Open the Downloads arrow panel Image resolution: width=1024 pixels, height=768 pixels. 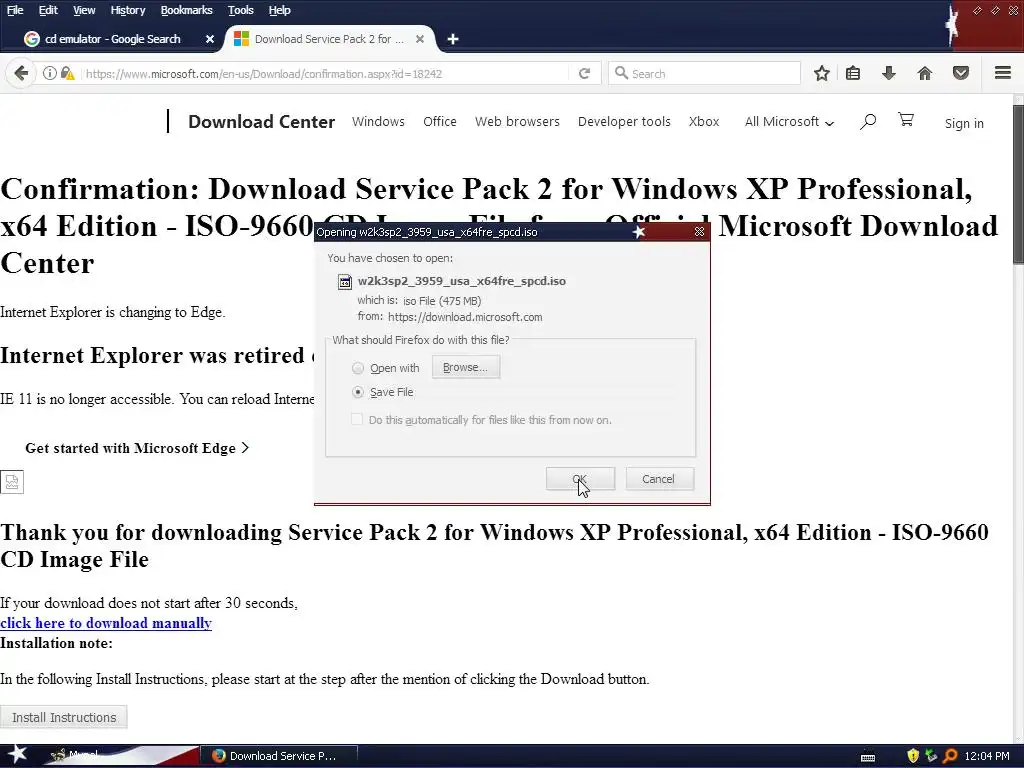click(888, 73)
